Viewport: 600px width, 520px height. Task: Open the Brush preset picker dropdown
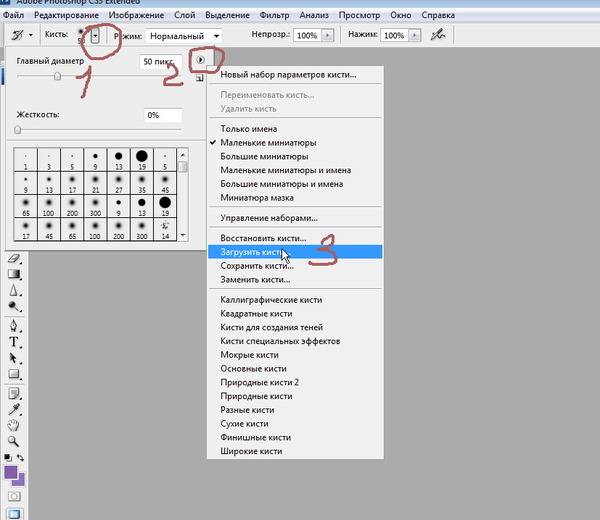pos(95,36)
